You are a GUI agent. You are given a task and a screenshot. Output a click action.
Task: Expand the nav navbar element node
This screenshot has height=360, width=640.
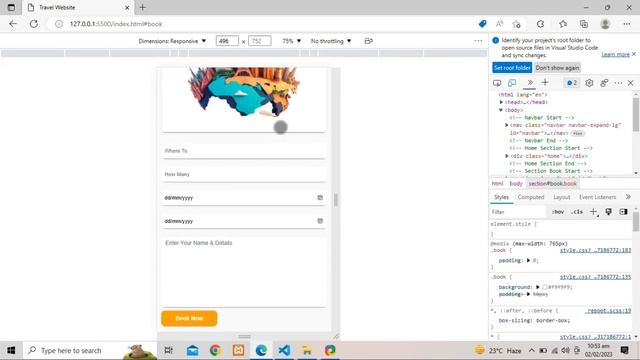pyautogui.click(x=507, y=125)
